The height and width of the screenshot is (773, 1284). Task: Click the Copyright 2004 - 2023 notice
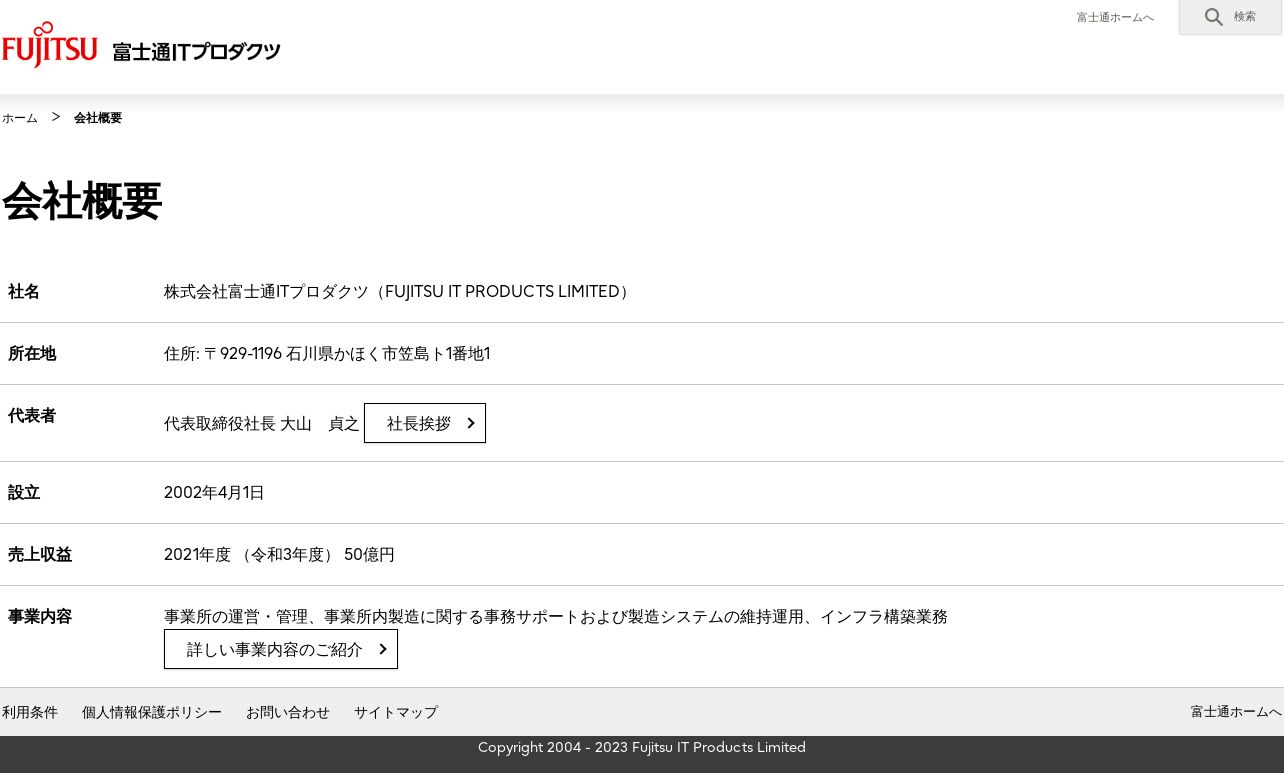pos(642,748)
